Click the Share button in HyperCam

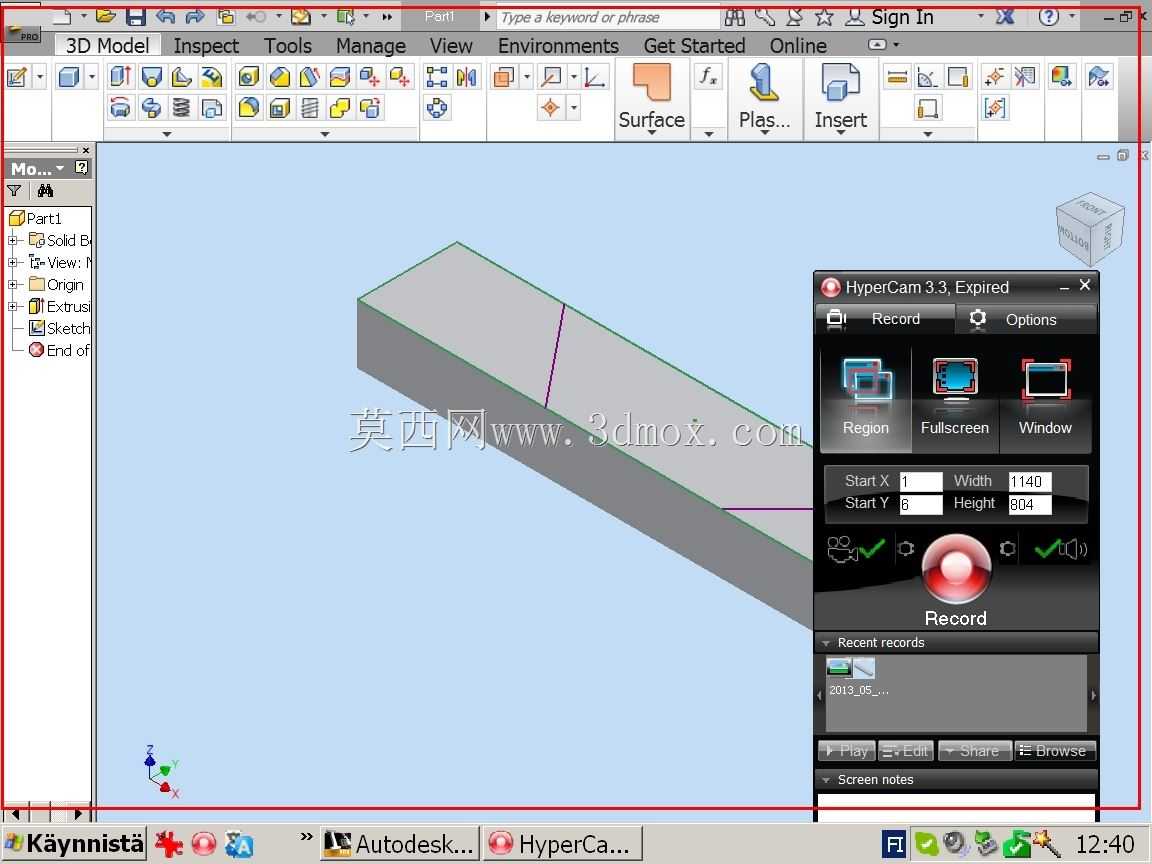pos(974,751)
